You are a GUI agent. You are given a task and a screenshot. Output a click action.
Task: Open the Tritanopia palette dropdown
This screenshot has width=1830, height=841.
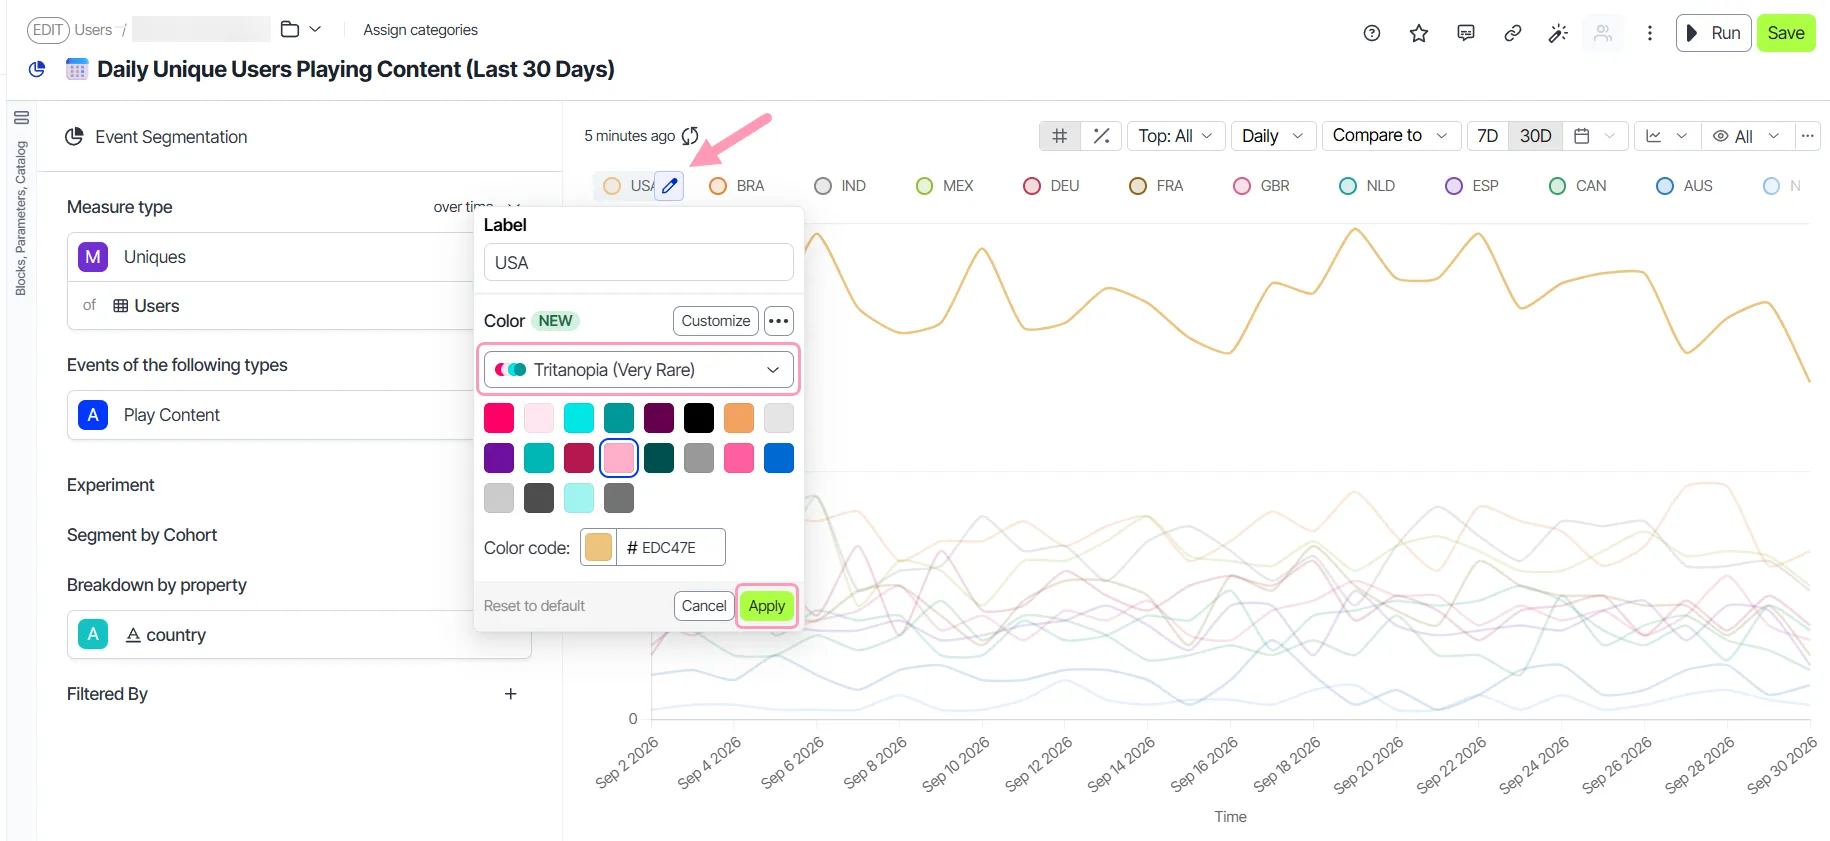tap(639, 370)
